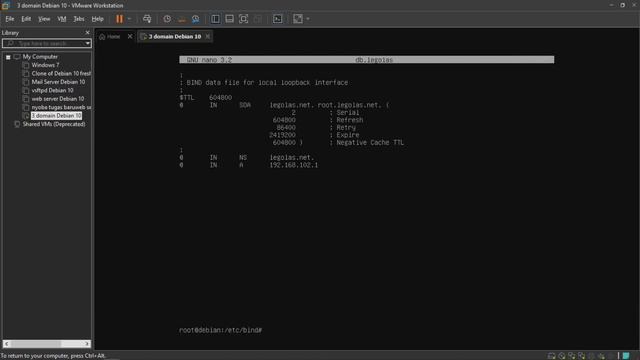Click the message log status icon
Image resolution: width=640 pixels, height=360 pixels.
[626, 356]
